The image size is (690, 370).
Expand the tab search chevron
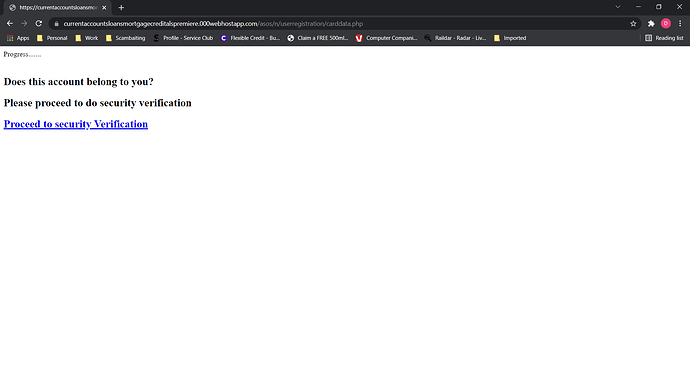(618, 7)
